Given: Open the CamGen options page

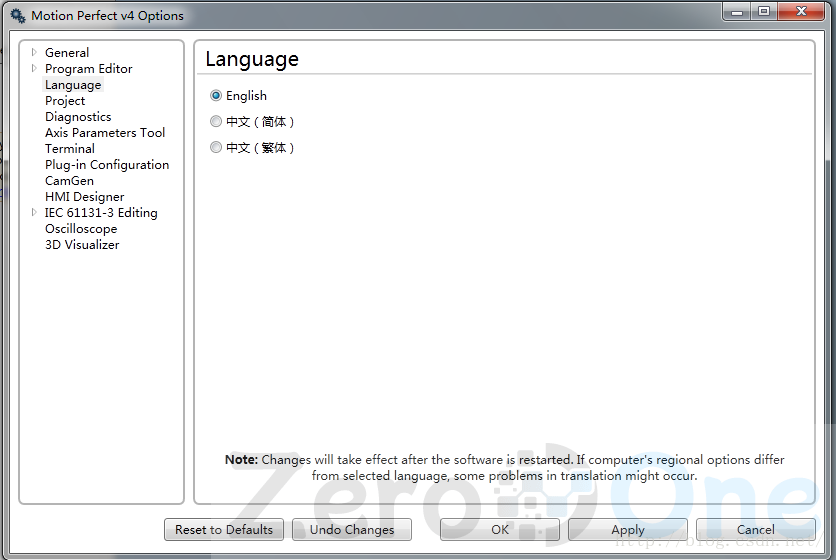Looking at the screenshot, I should pos(69,181).
